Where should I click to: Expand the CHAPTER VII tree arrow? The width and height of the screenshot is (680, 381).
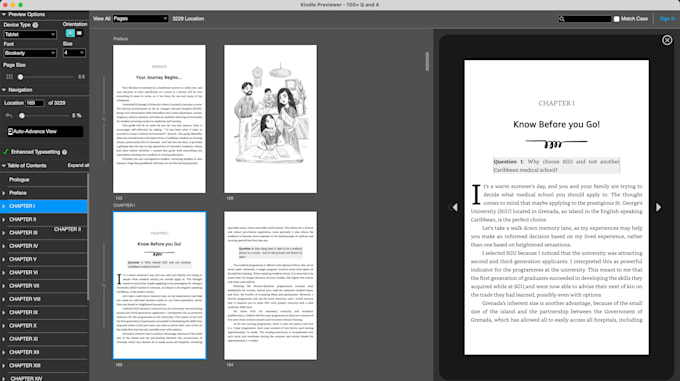coord(4,286)
